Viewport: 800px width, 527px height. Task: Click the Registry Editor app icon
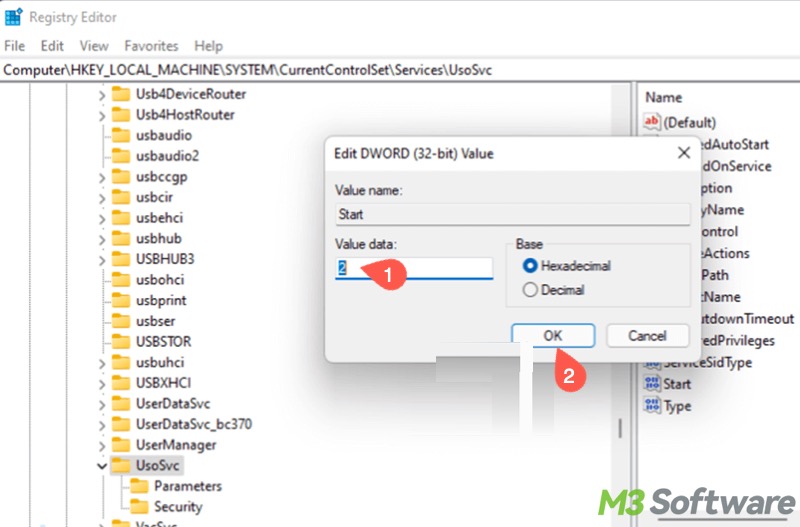click(13, 17)
